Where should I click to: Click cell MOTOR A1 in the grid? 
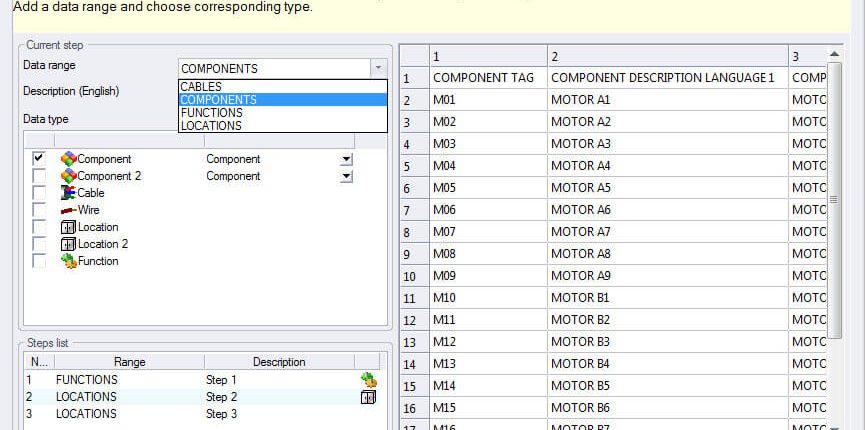pos(668,100)
